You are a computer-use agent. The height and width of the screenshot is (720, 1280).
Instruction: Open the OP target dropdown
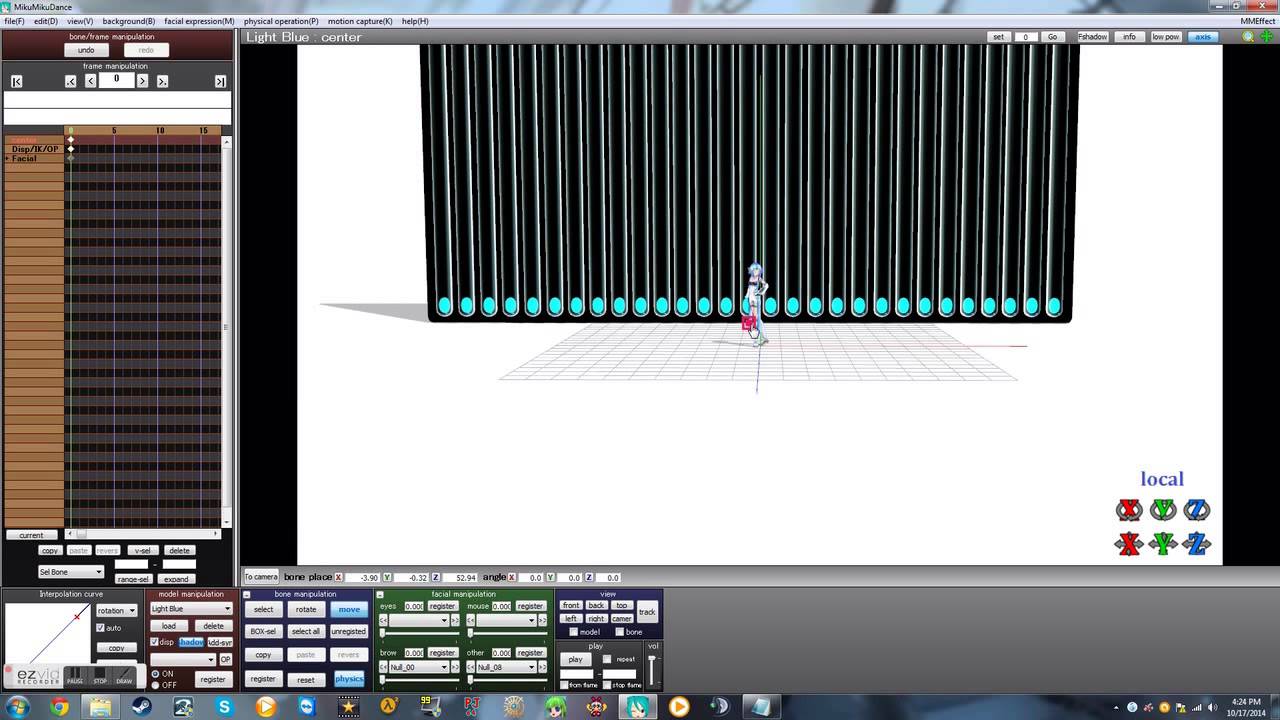(x=184, y=659)
